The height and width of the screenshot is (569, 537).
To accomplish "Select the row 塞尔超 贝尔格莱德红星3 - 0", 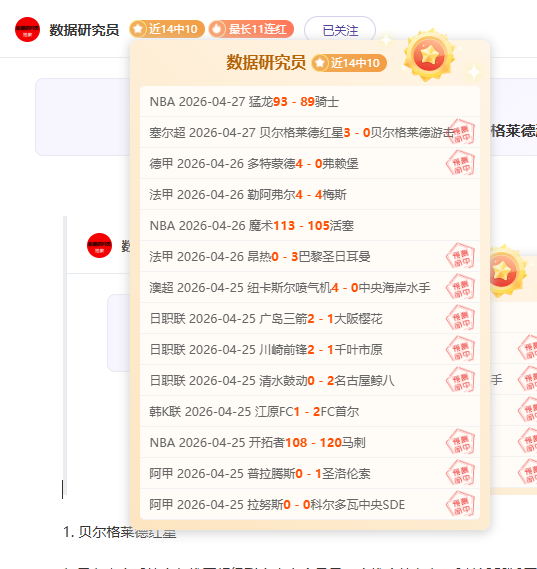I will (310, 132).
